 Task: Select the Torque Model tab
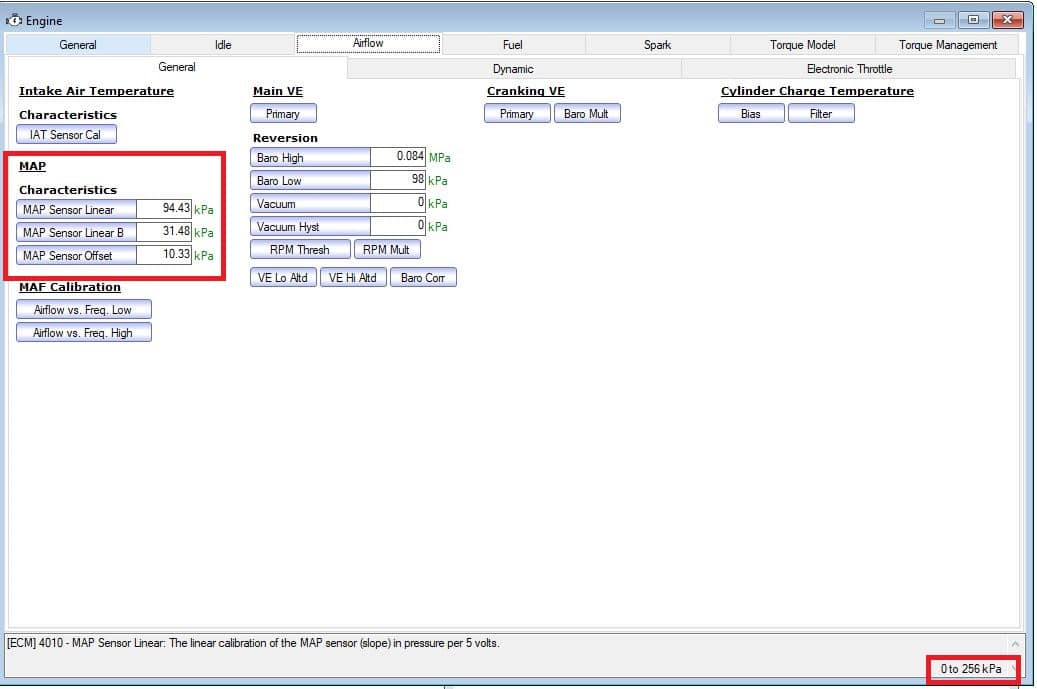point(802,45)
